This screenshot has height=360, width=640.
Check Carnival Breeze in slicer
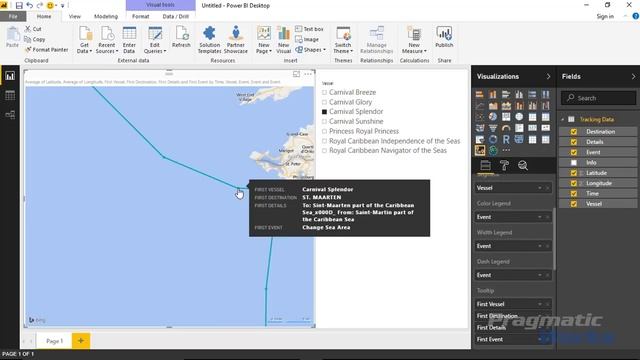pos(324,92)
